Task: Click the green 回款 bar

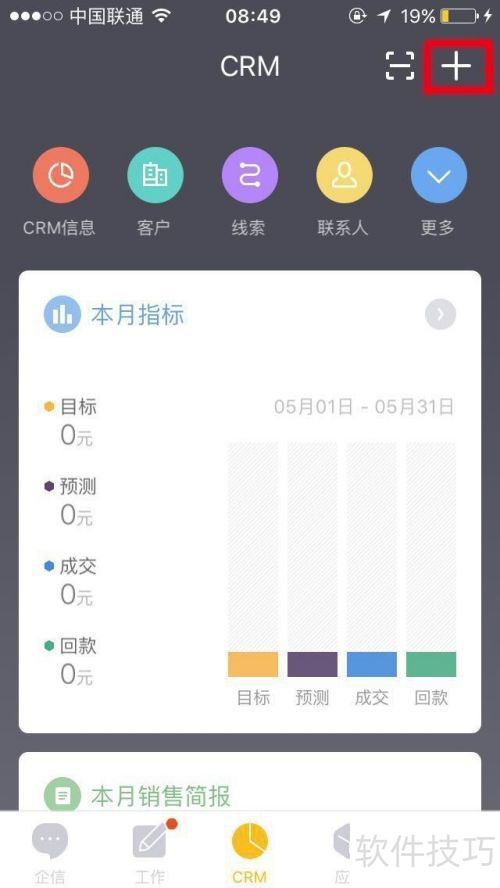Action: [x=431, y=664]
